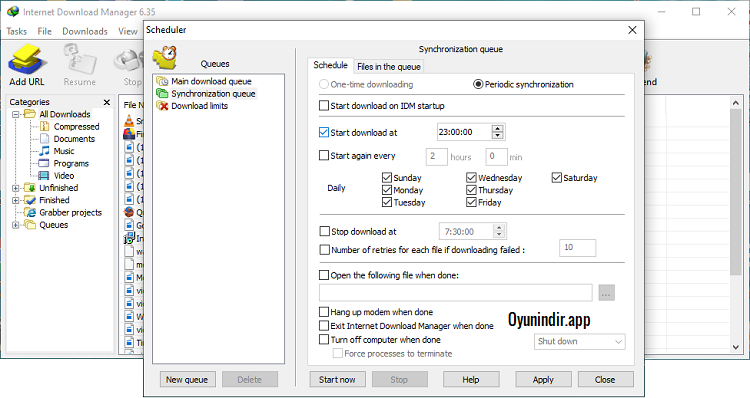The width and height of the screenshot is (750, 398).
Task: Click Start now button
Action: pyautogui.click(x=337, y=379)
